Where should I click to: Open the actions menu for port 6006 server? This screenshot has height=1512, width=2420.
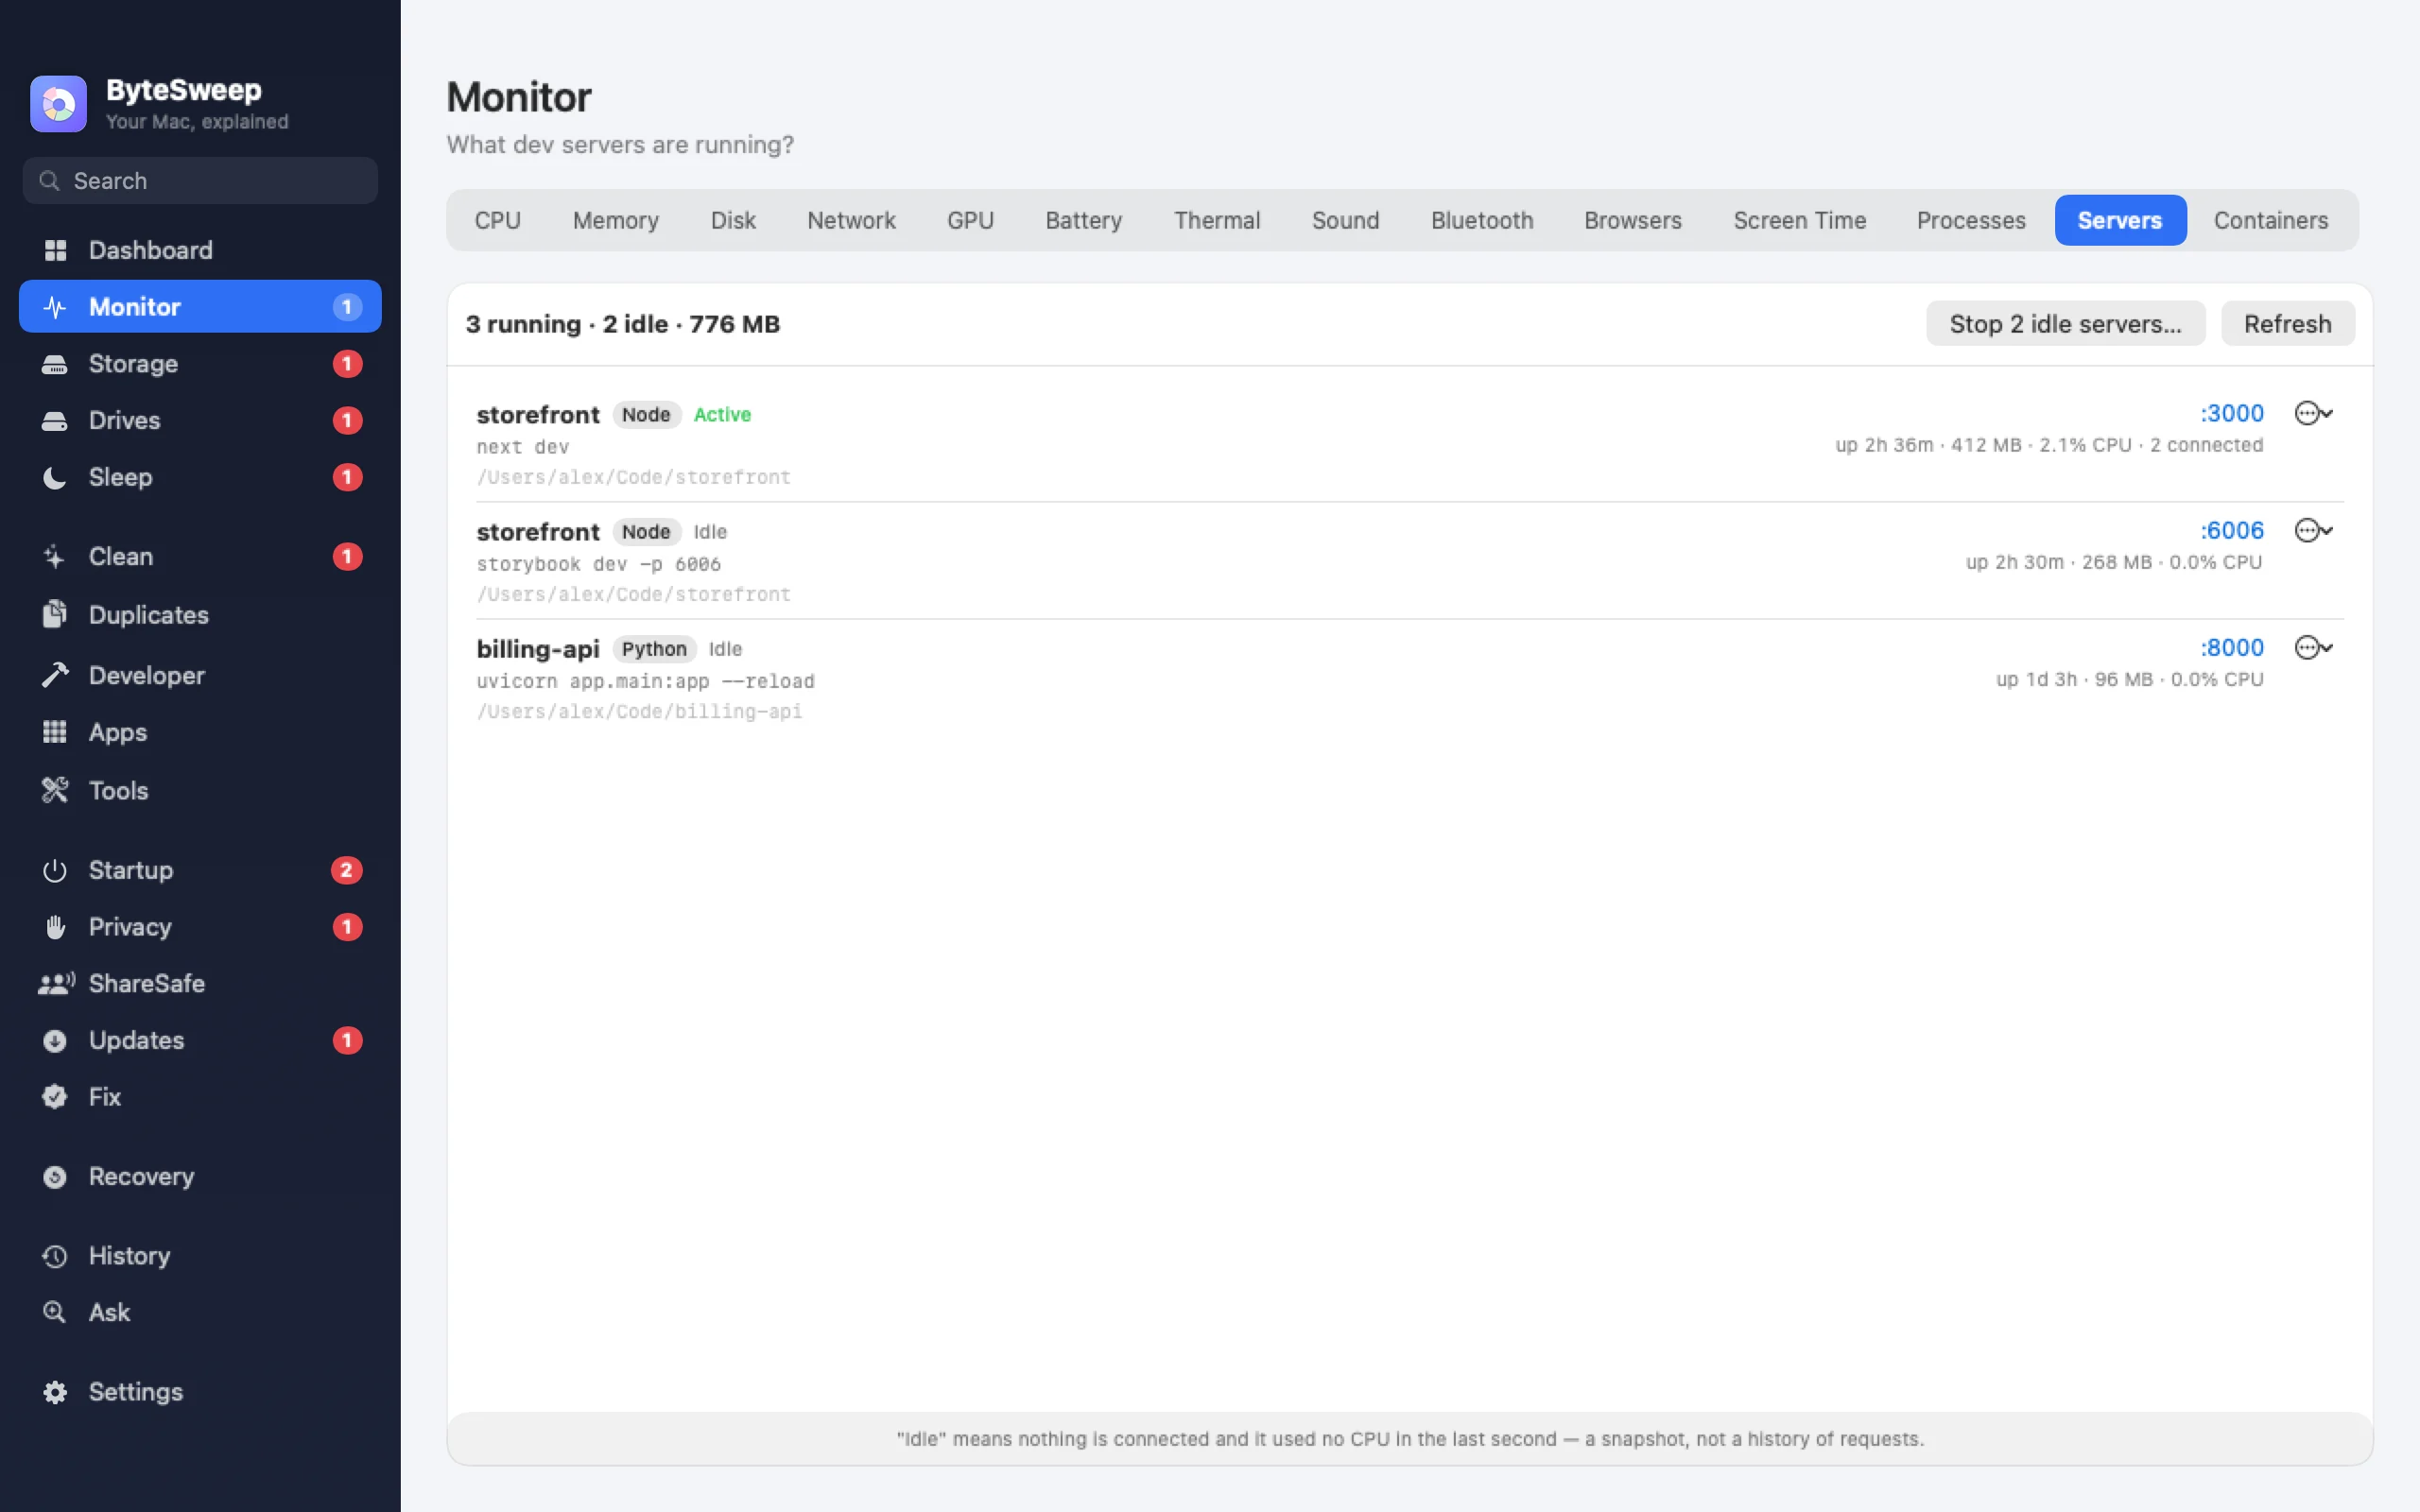2313,530
